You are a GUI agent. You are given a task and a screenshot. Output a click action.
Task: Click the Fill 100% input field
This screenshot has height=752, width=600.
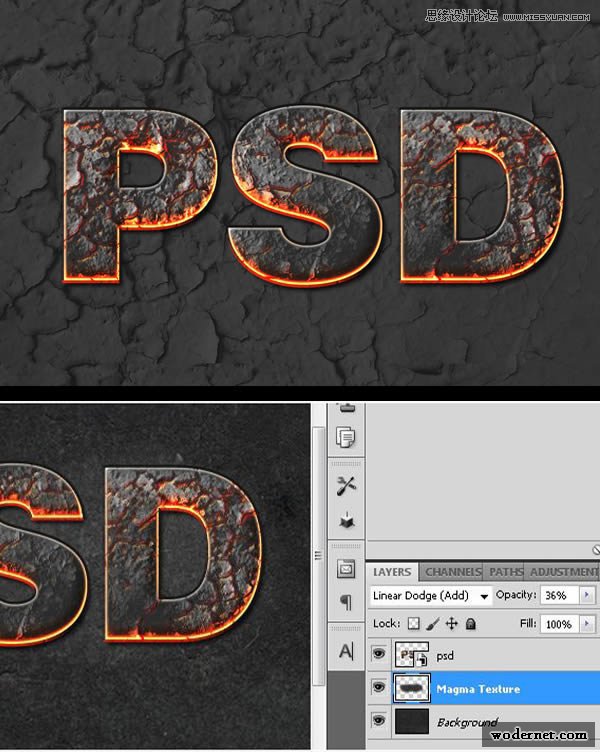(x=560, y=624)
